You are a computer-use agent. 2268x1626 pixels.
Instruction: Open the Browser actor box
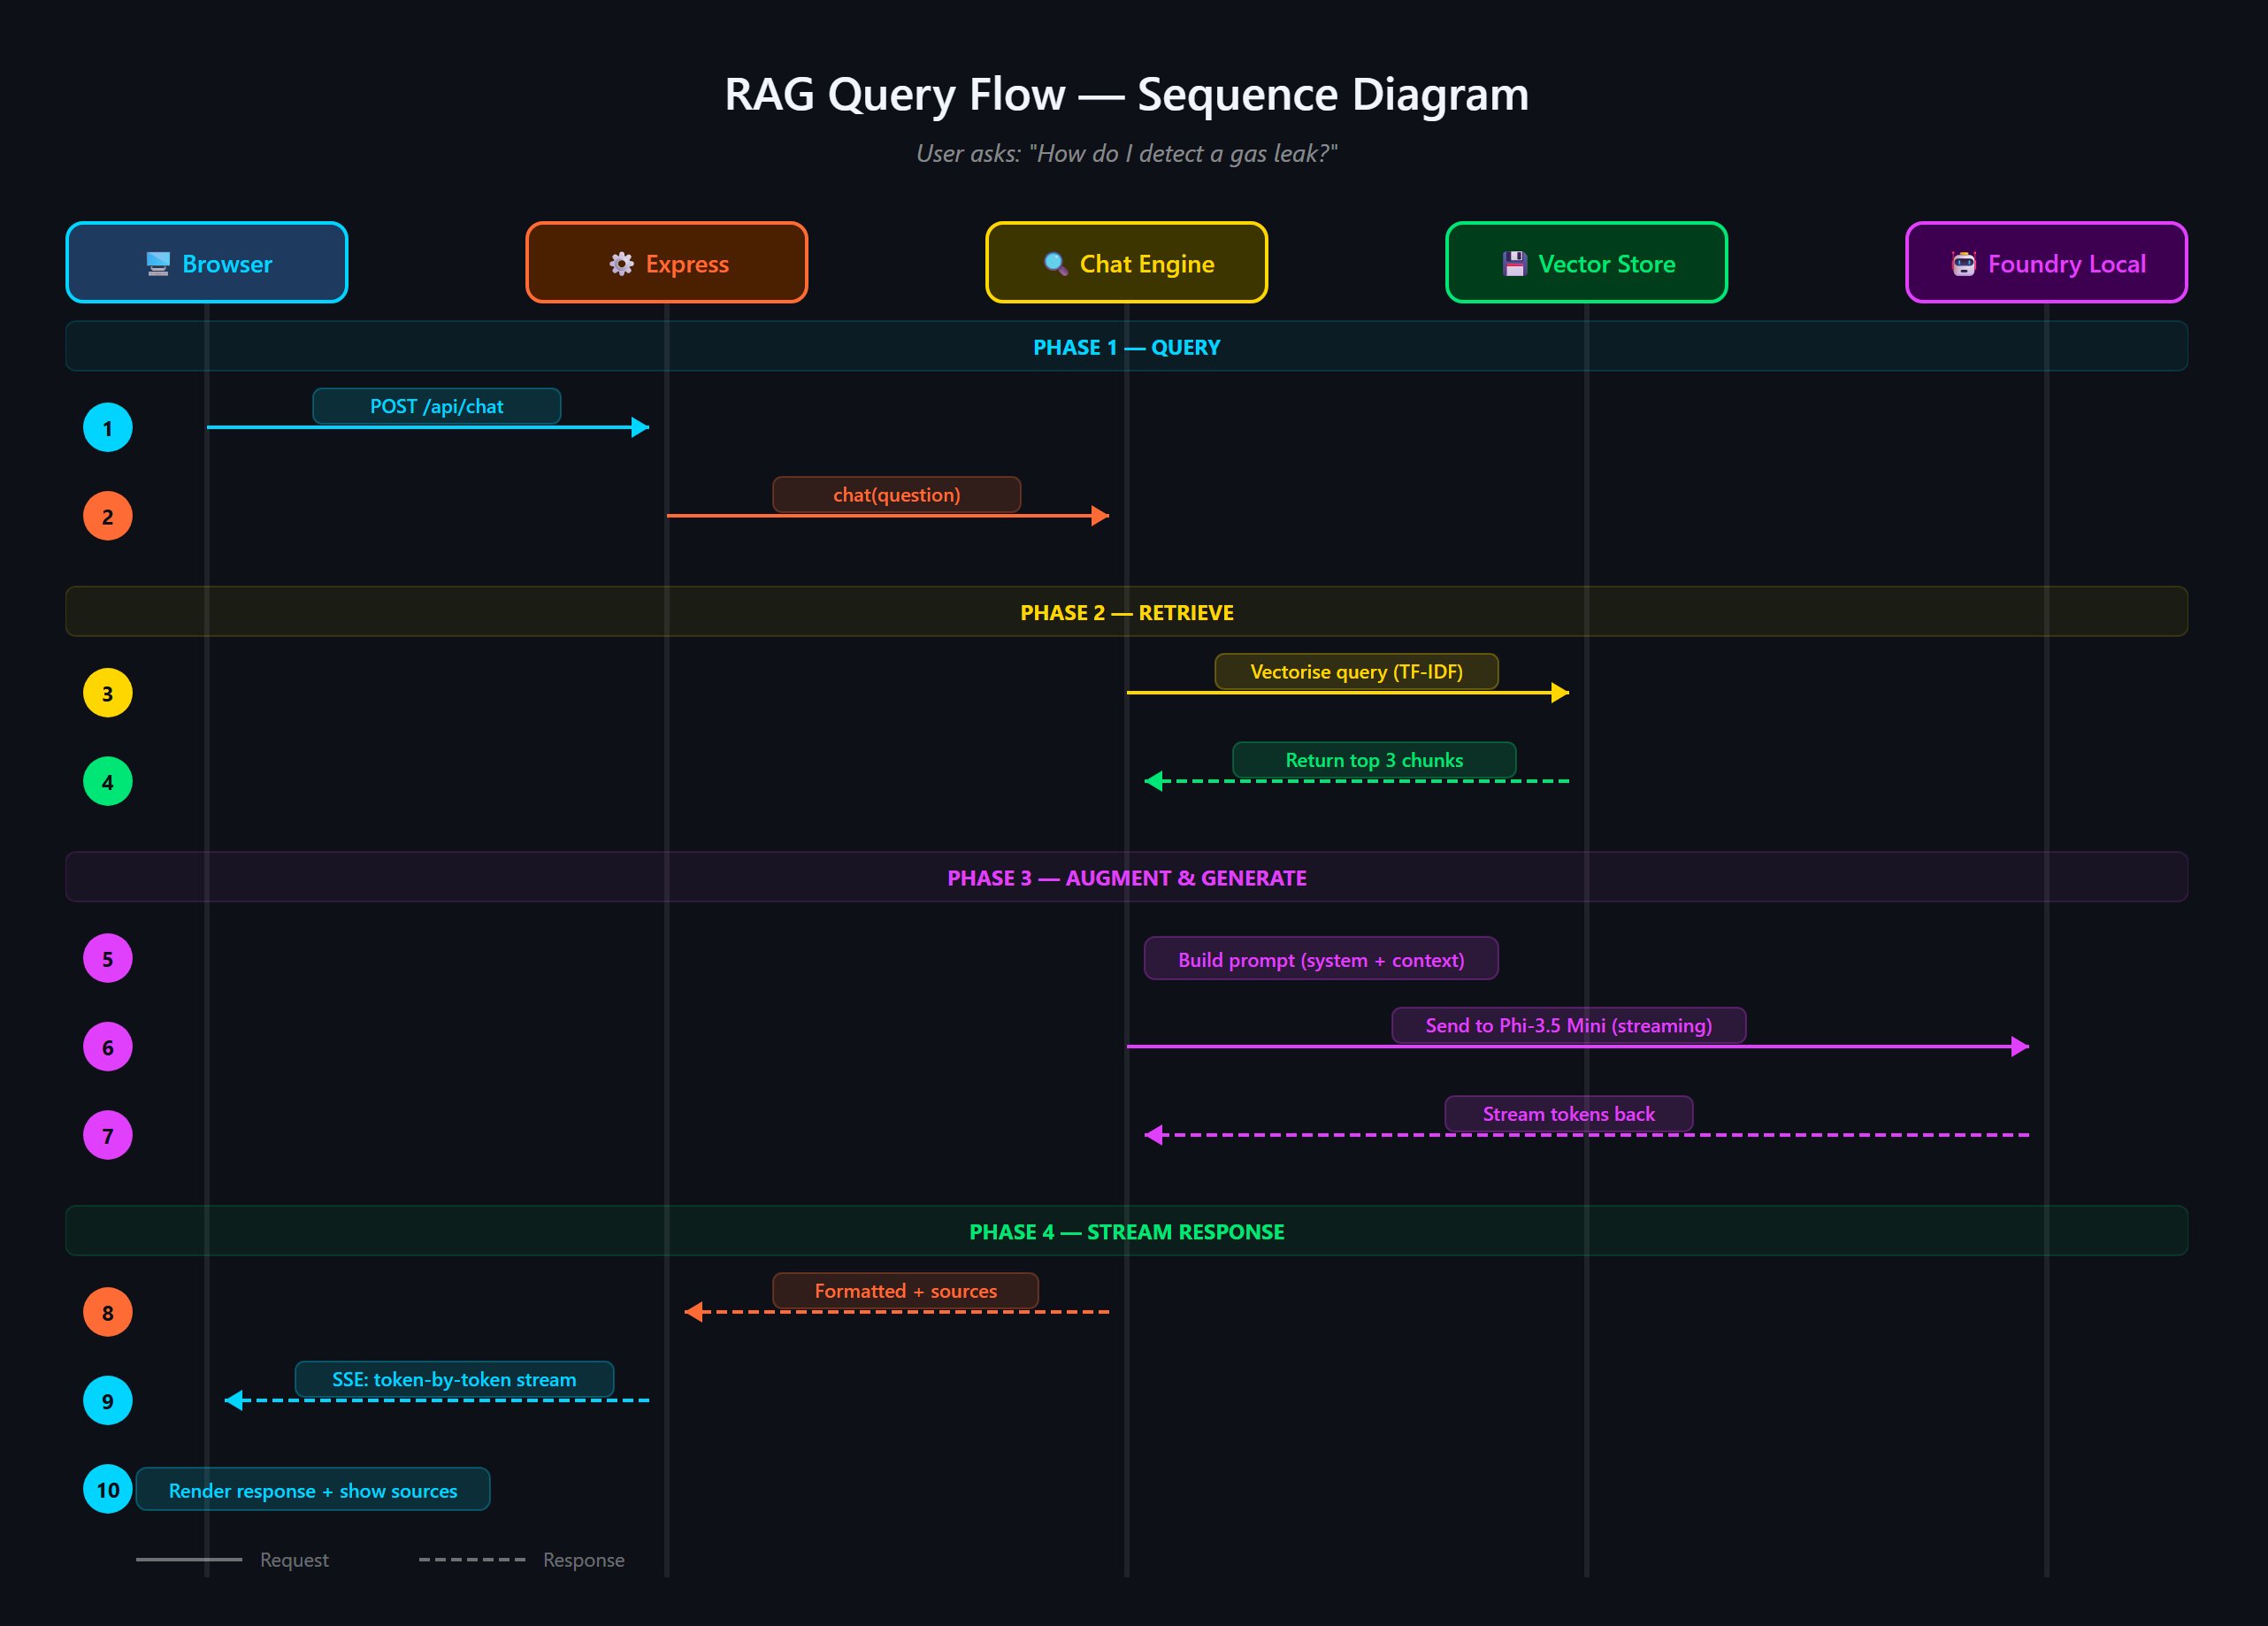click(x=206, y=263)
